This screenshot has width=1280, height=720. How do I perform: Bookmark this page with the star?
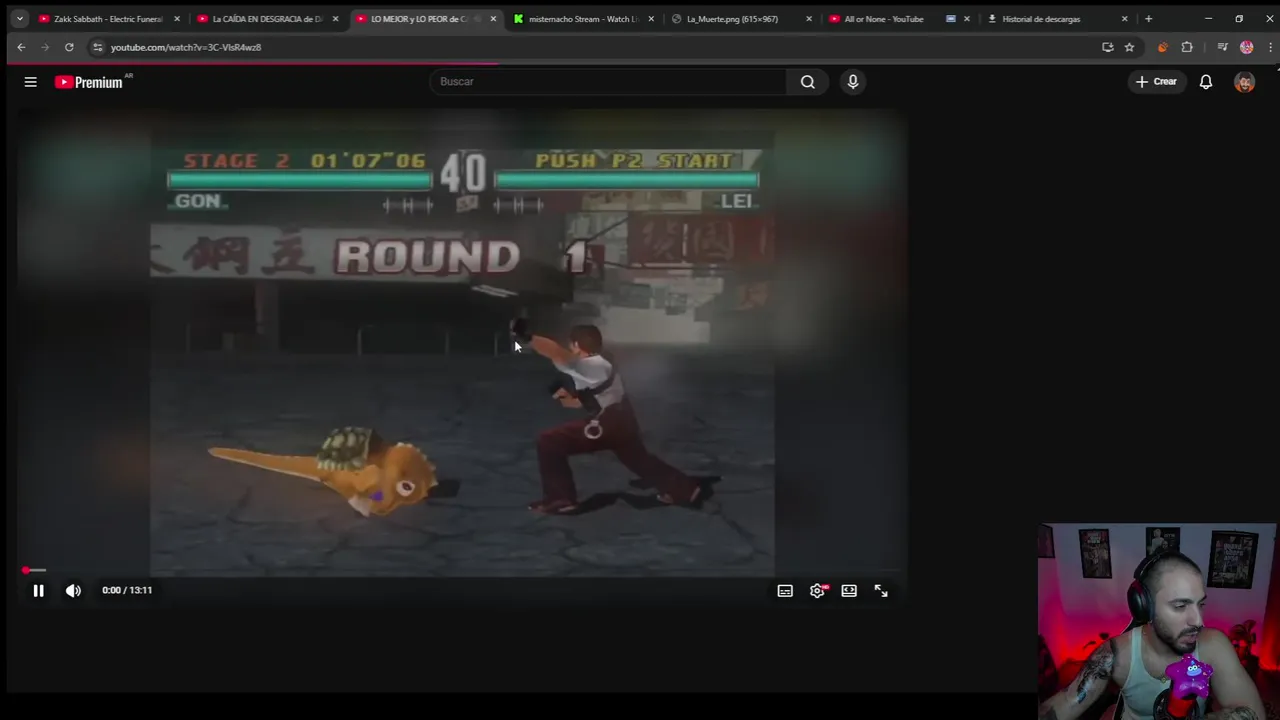pos(1129,47)
